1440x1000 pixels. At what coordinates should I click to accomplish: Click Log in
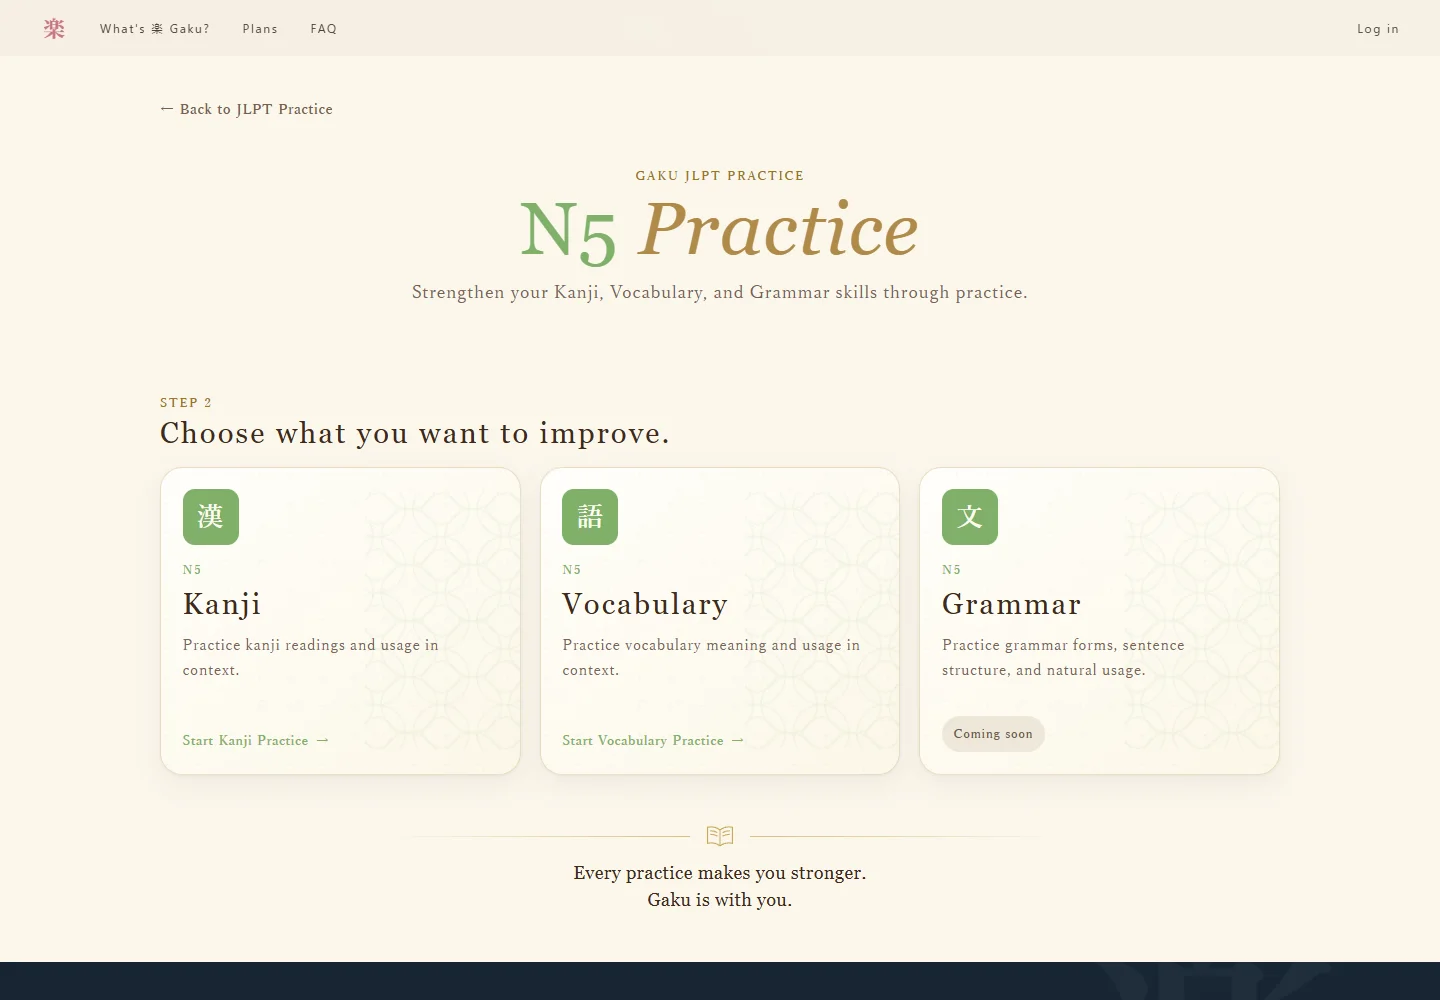click(x=1378, y=29)
